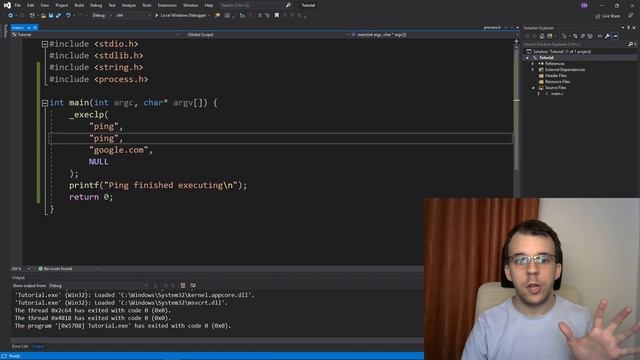This screenshot has height=360, width=640.
Task: Expand the References node
Action: click(x=533, y=64)
